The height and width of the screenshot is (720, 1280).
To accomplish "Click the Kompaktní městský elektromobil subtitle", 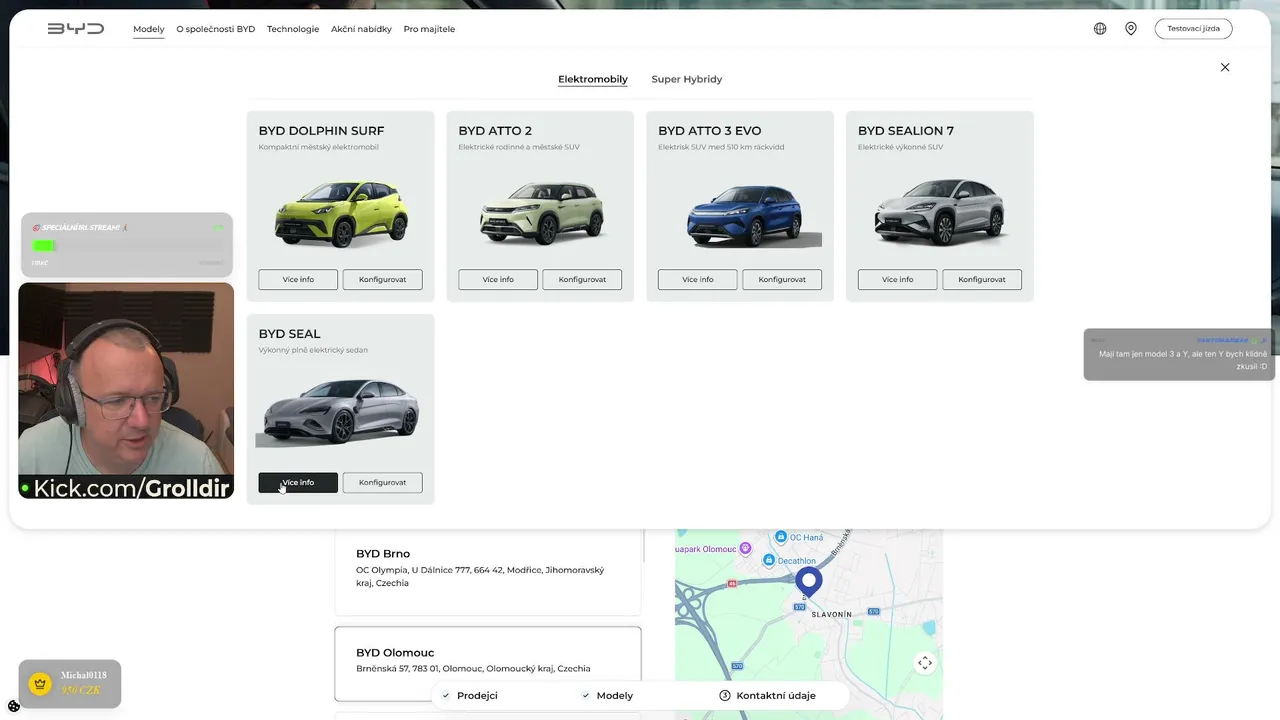I will pos(318,148).
